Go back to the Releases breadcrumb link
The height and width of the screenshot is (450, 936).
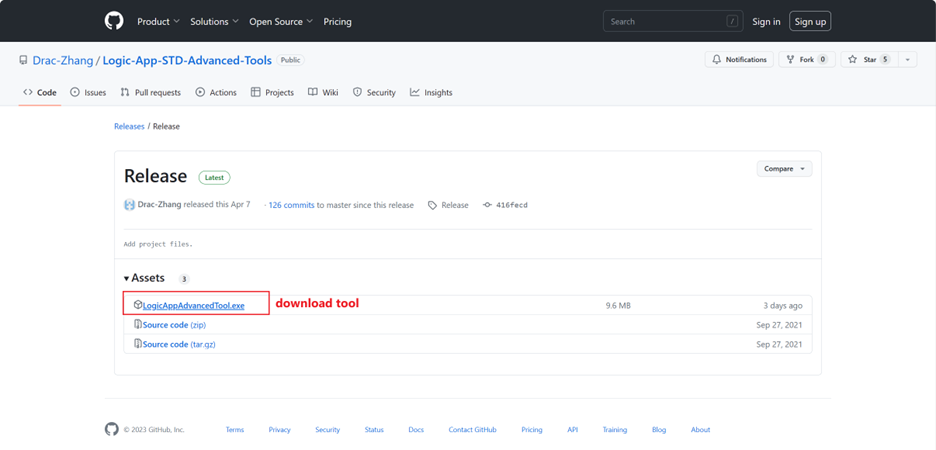(x=129, y=127)
